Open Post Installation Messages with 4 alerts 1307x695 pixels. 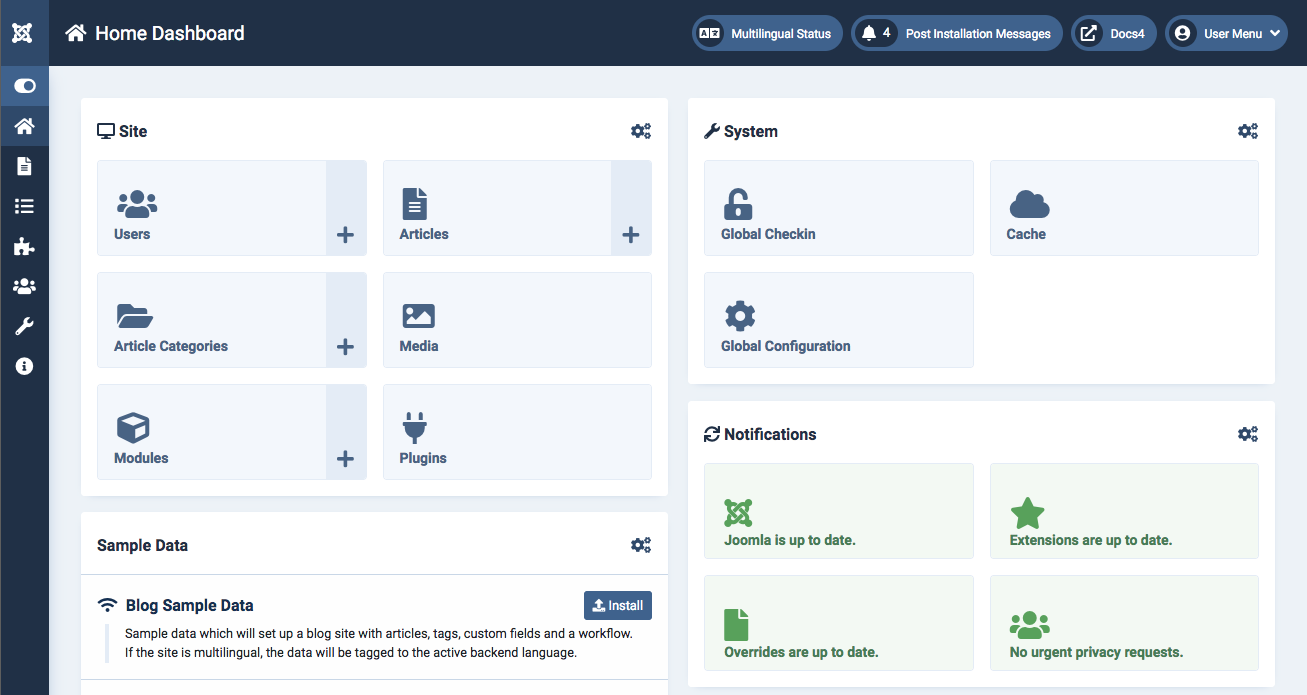coord(956,33)
